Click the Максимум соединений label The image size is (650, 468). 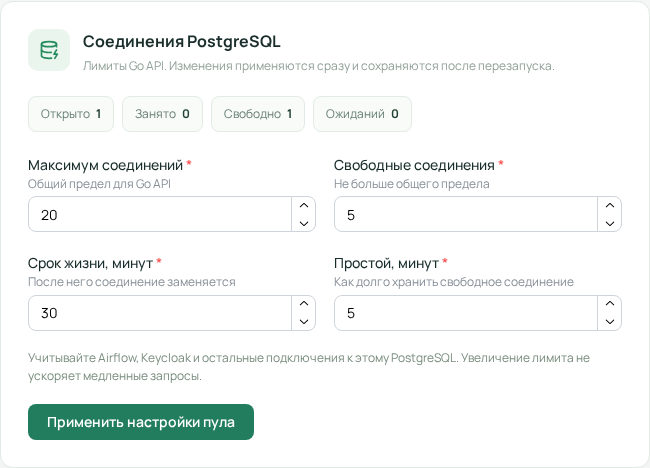click(105, 165)
